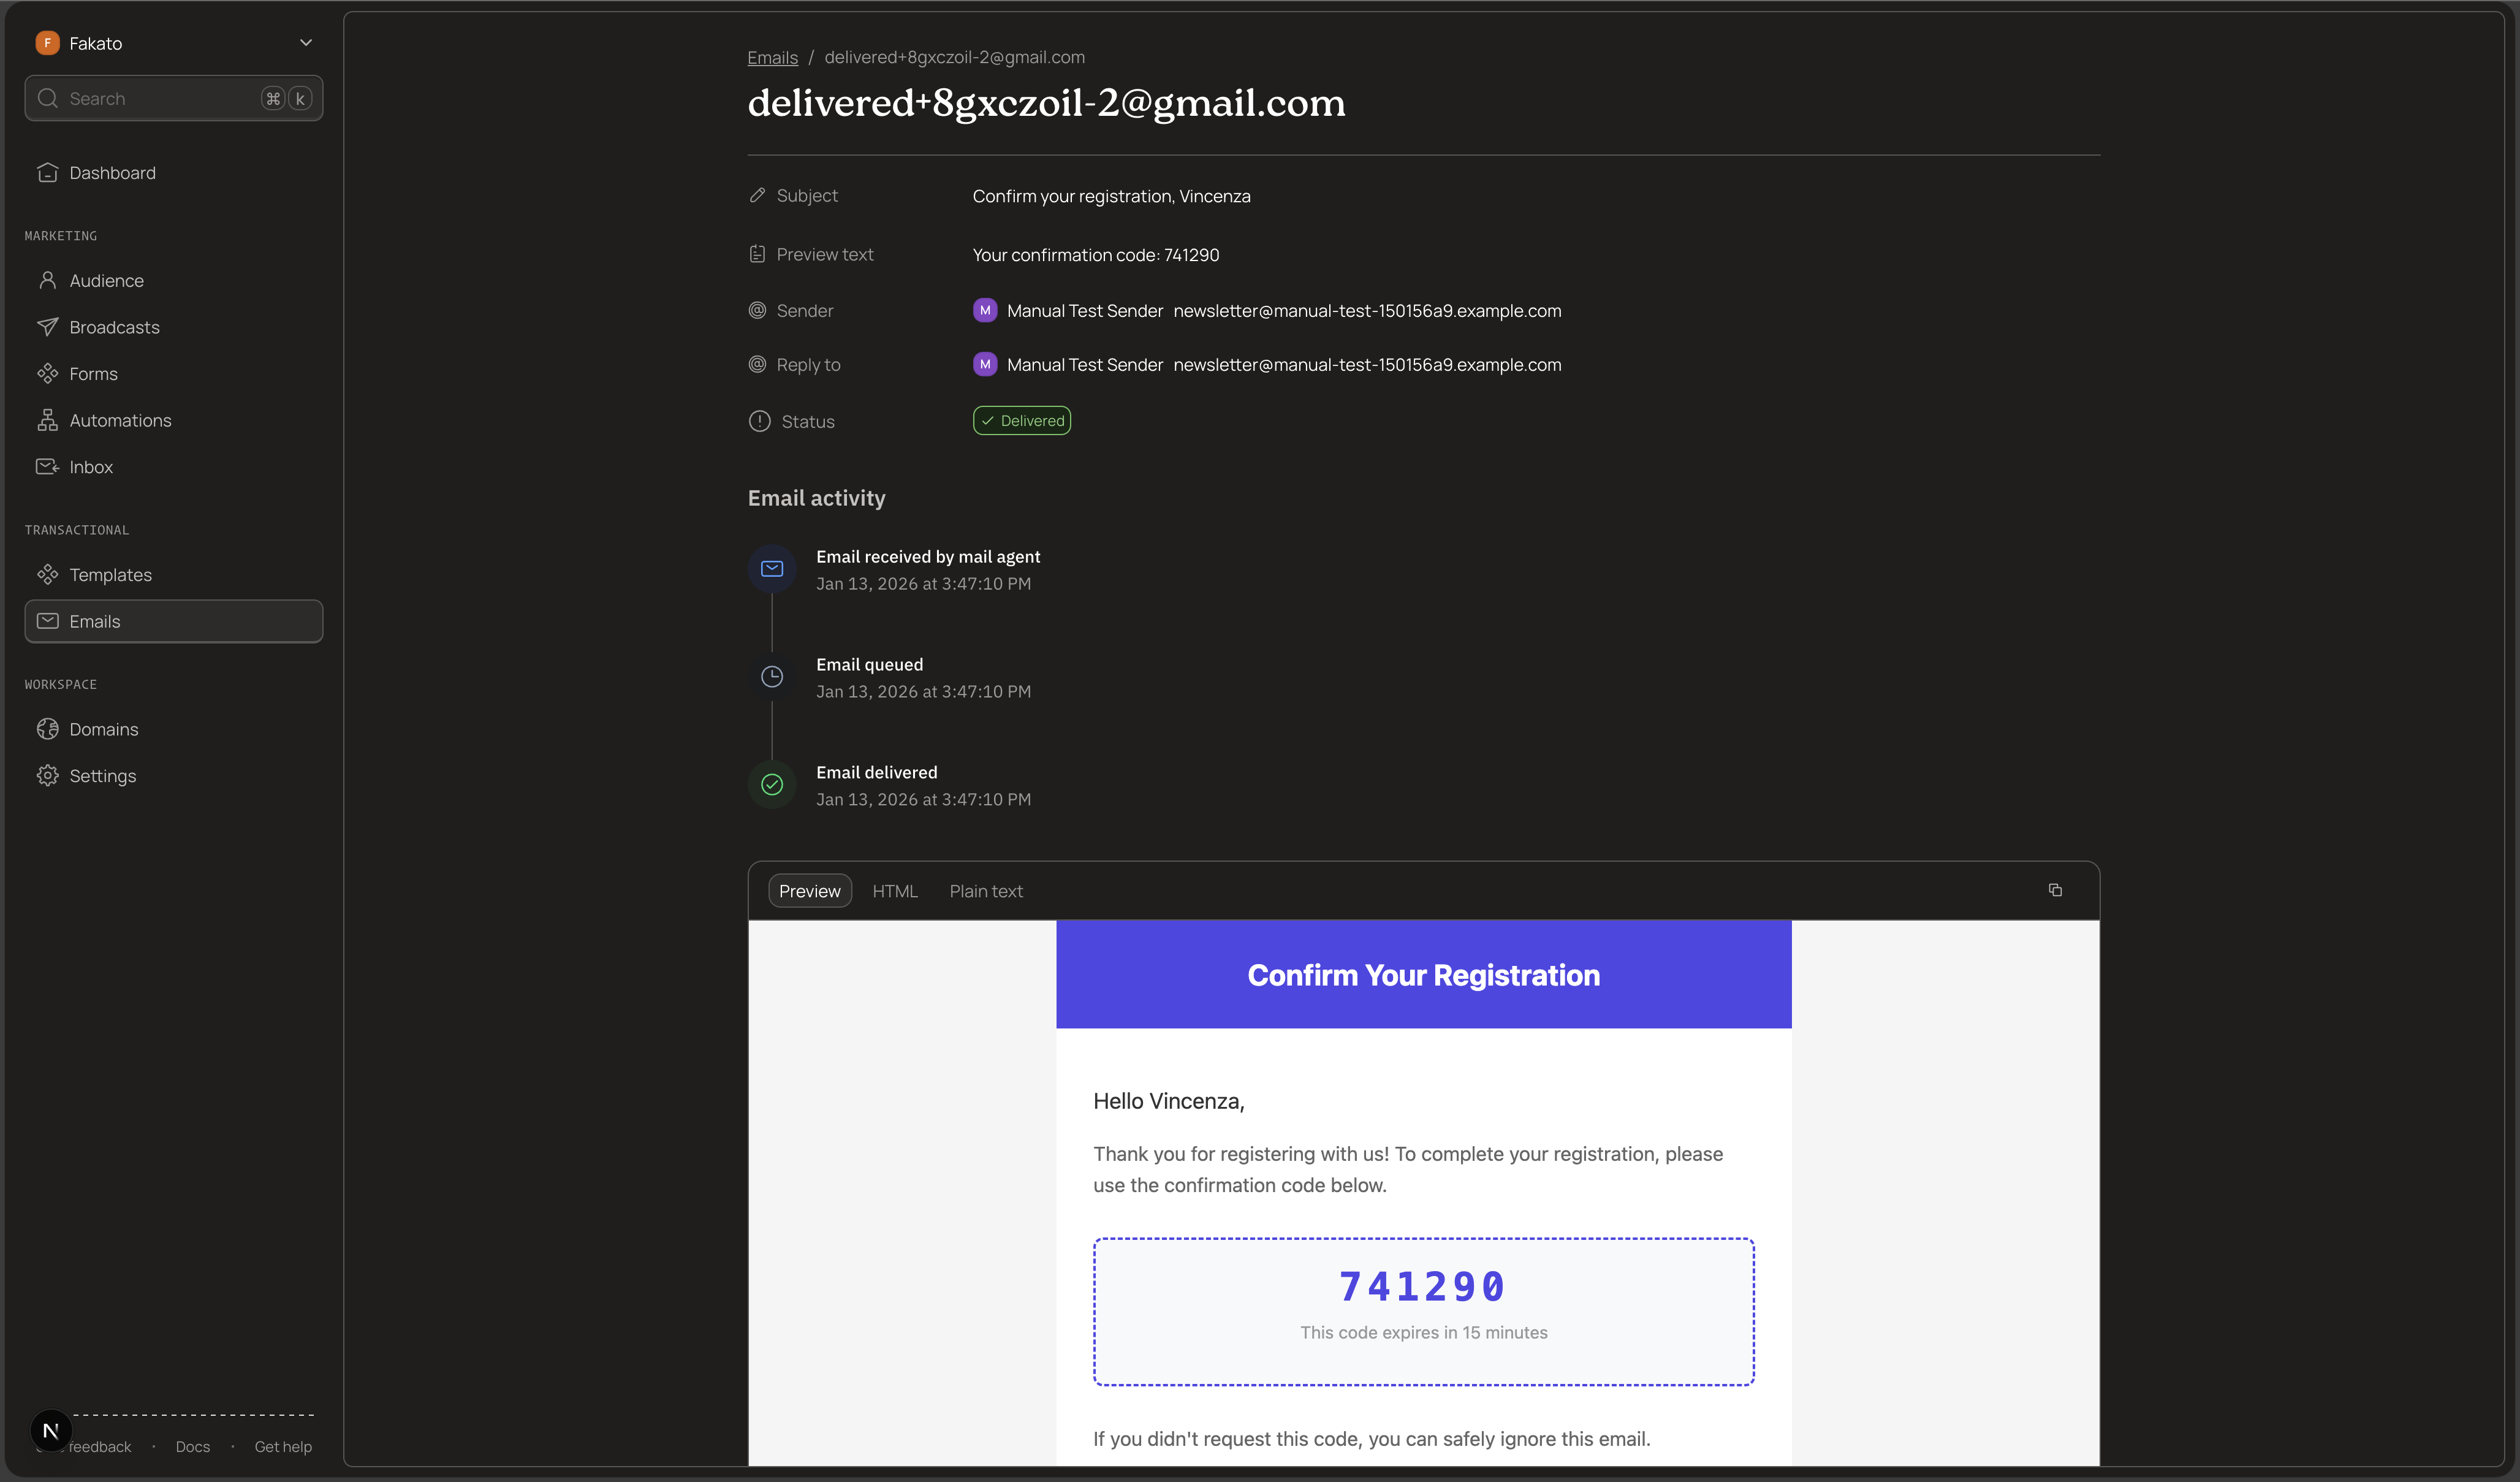Viewport: 2520px width, 1482px height.
Task: Expand the Fakato workspace dropdown
Action: (x=306, y=42)
